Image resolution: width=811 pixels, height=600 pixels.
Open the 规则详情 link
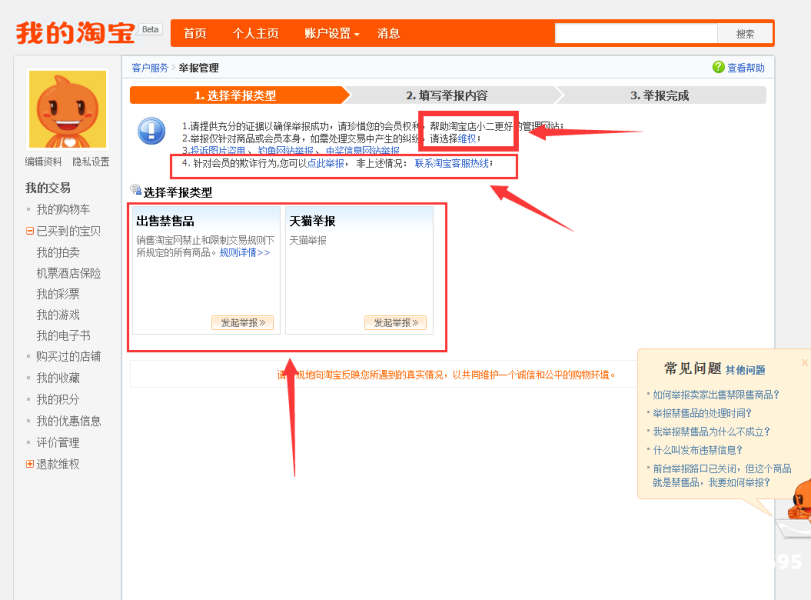click(245, 253)
